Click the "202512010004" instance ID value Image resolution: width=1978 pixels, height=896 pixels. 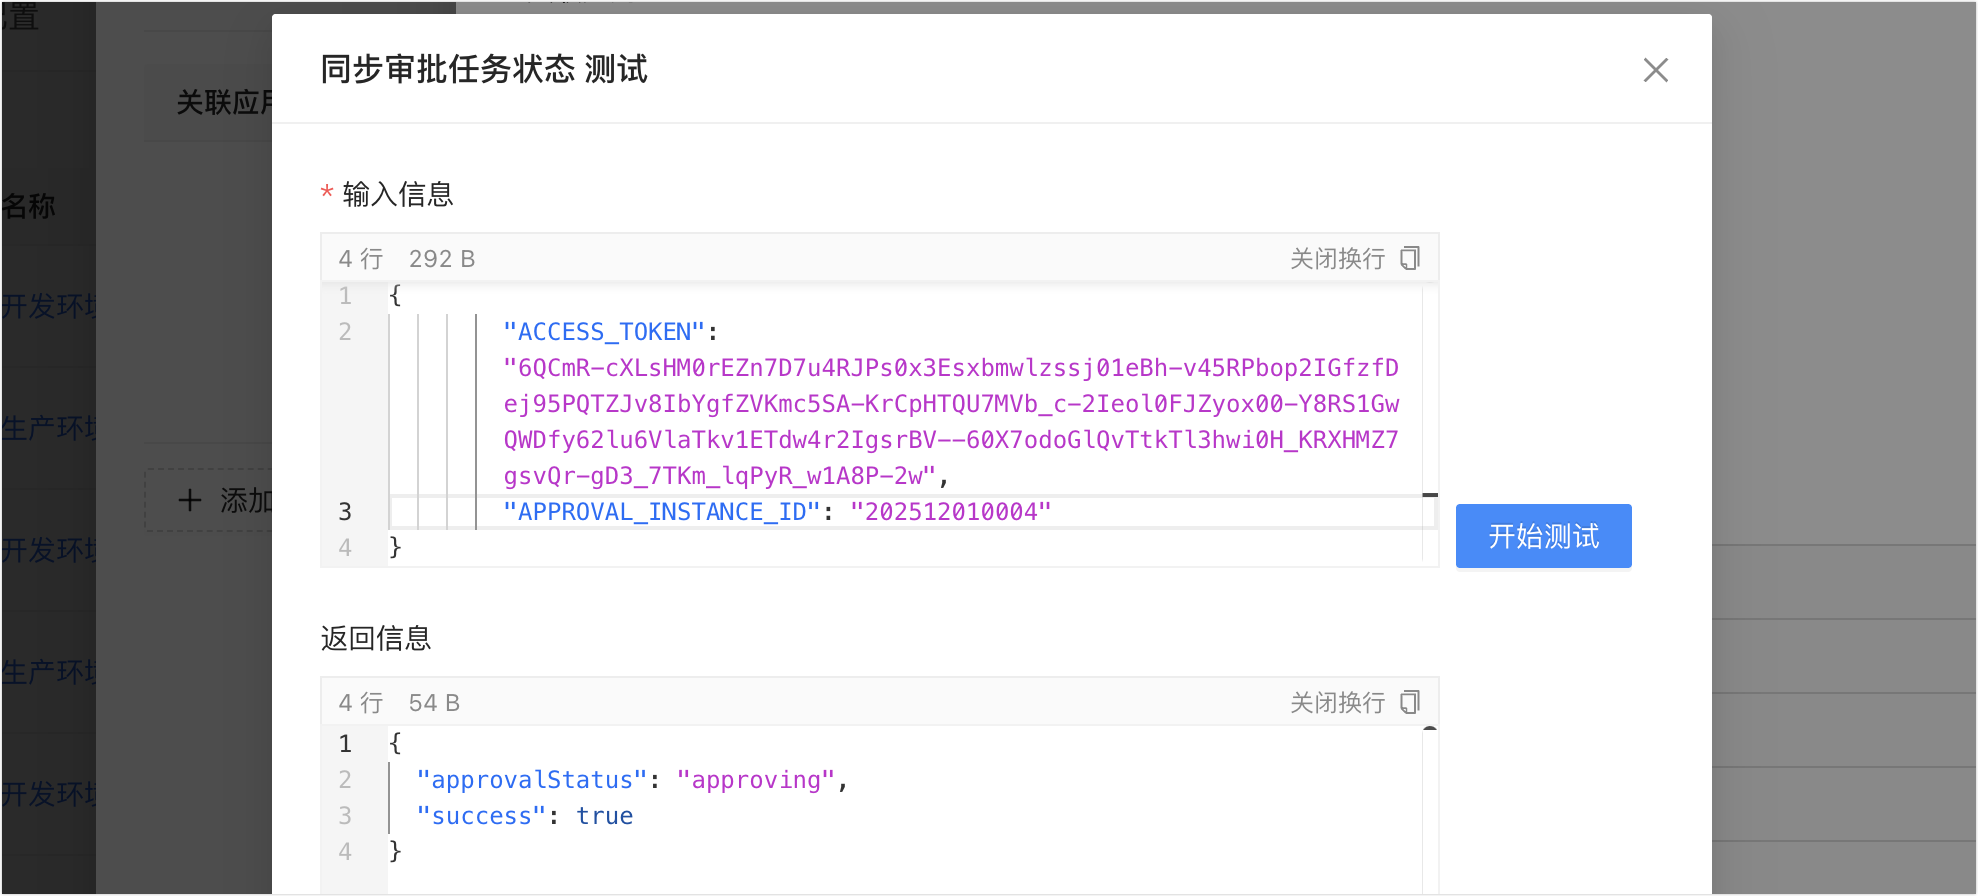coord(950,512)
